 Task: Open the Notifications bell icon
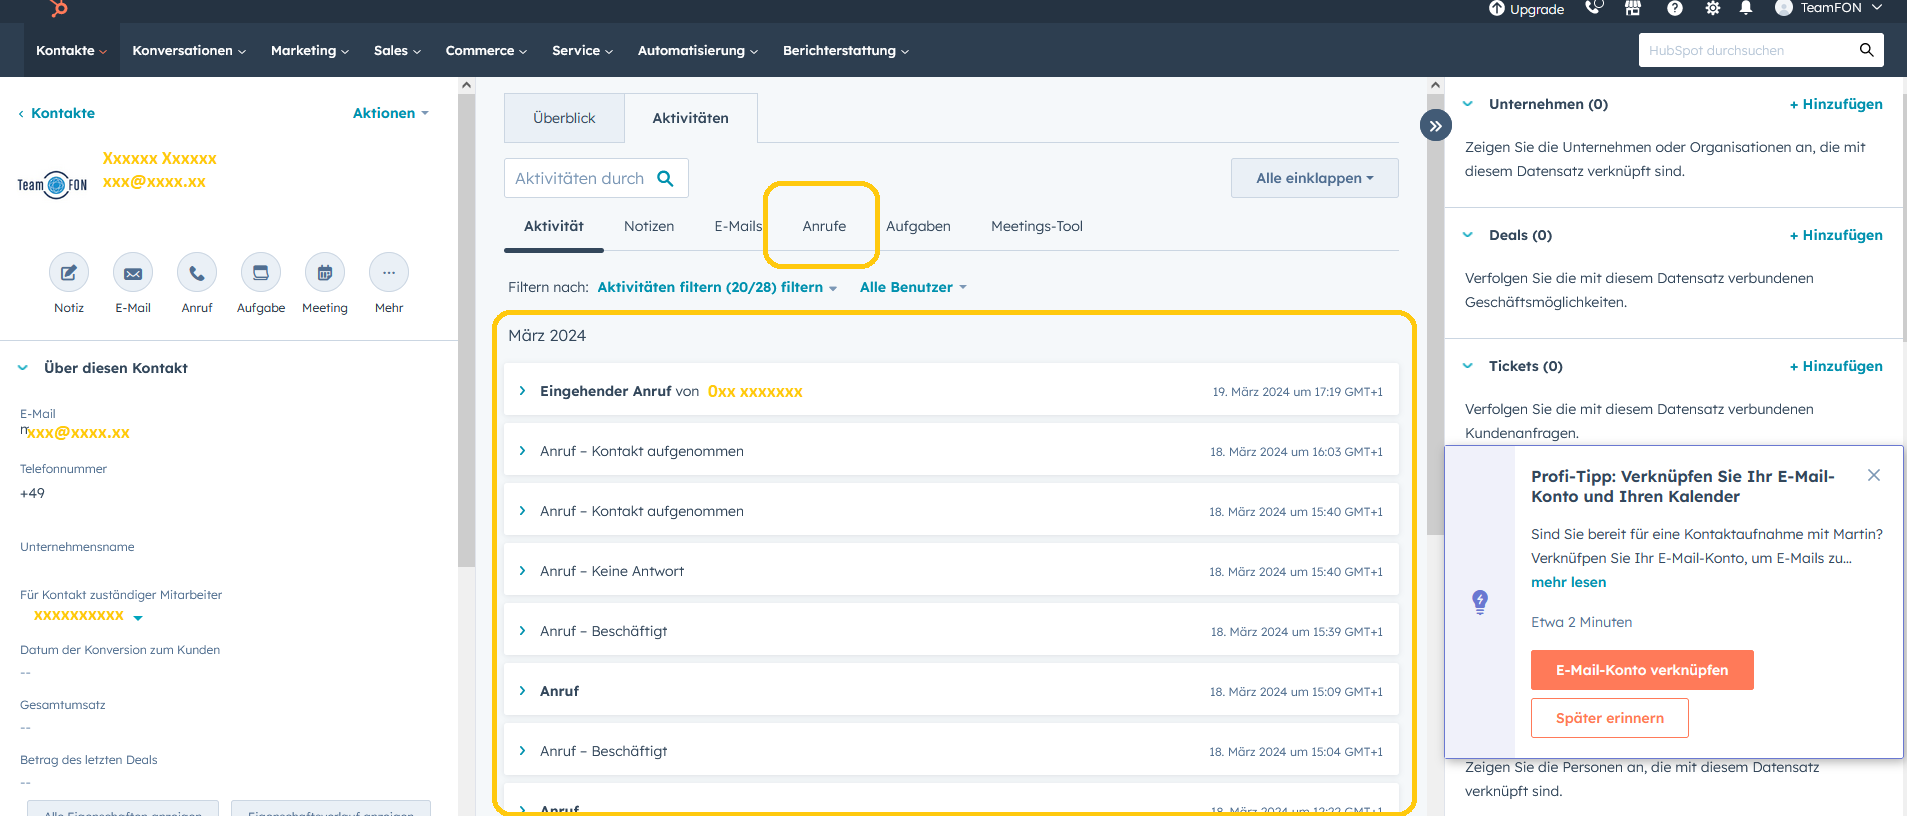pyautogui.click(x=1746, y=8)
